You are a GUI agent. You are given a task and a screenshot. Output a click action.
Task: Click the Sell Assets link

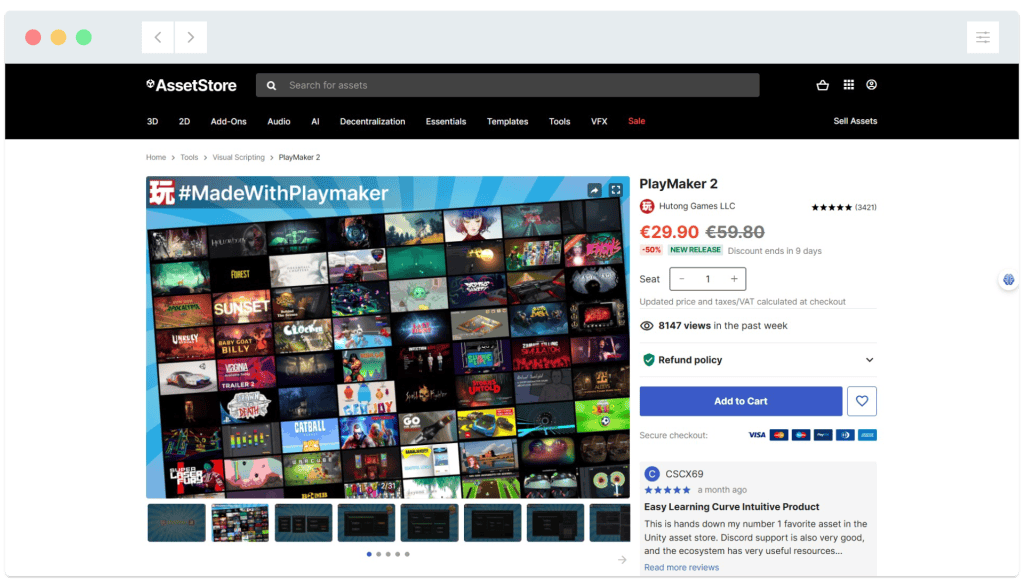pos(855,121)
